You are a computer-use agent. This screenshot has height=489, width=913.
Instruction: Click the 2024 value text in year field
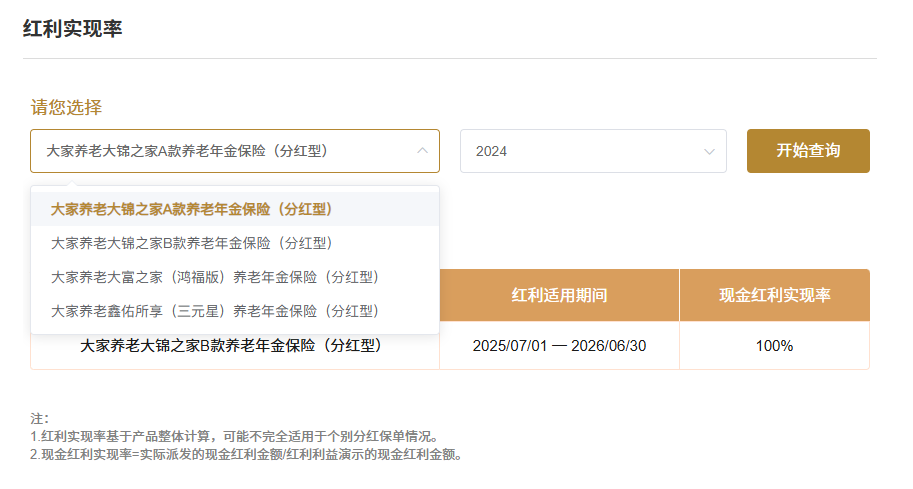click(492, 151)
